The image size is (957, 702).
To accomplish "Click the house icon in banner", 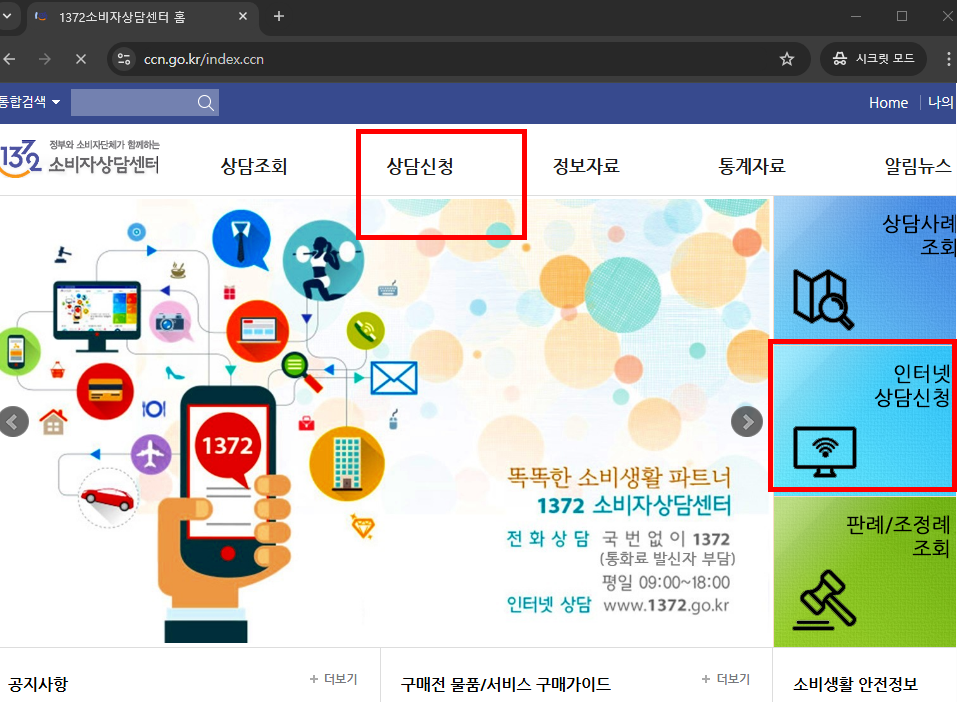I will (54, 422).
